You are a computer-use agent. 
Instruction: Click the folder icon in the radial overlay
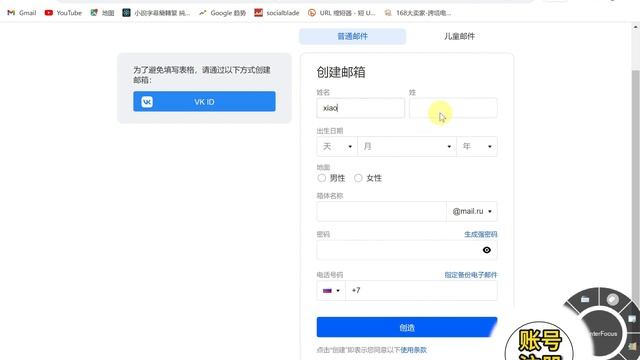click(585, 300)
